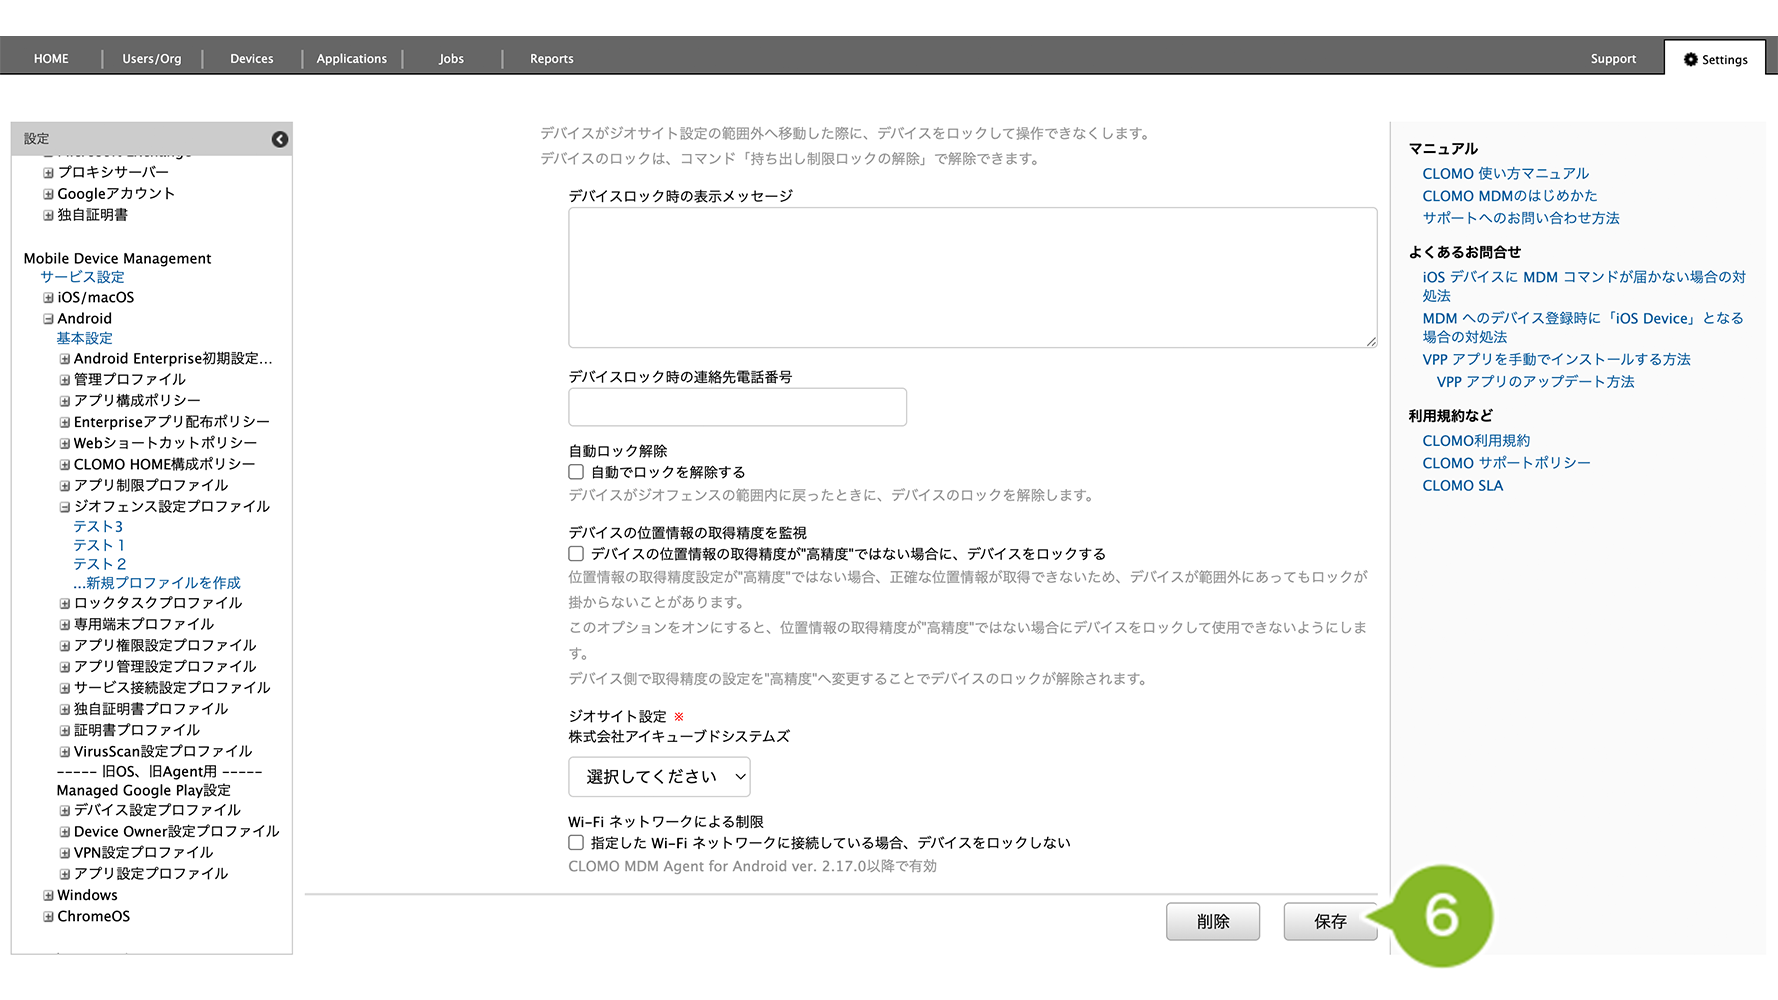
Task: Open CLOMO 使い方マニュアル link
Action: (x=1505, y=174)
